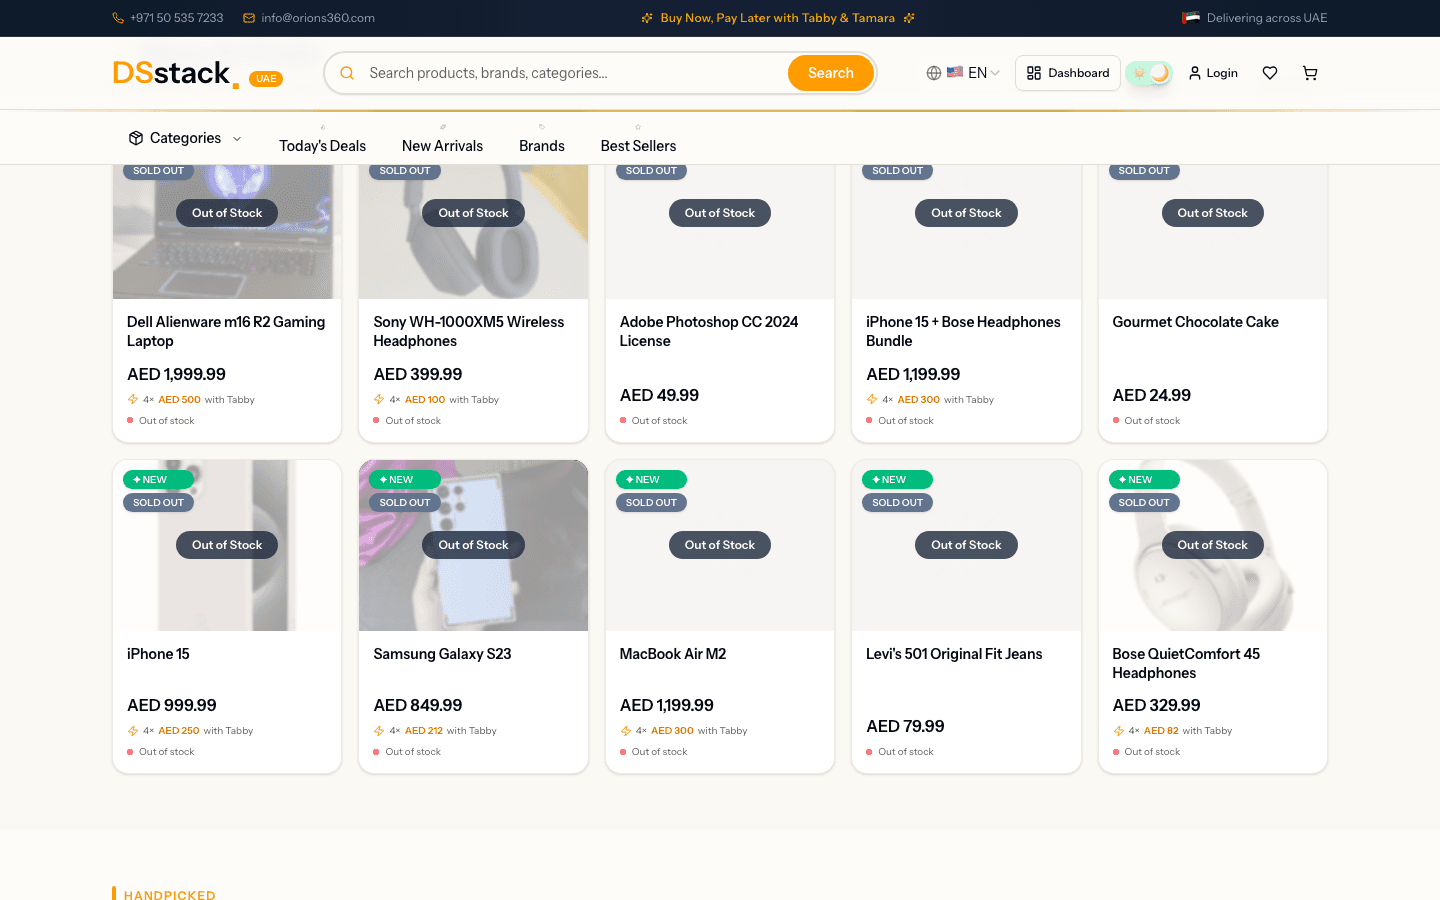1440x900 pixels.
Task: Click Delivering across UAE text
Action: [x=1267, y=18]
